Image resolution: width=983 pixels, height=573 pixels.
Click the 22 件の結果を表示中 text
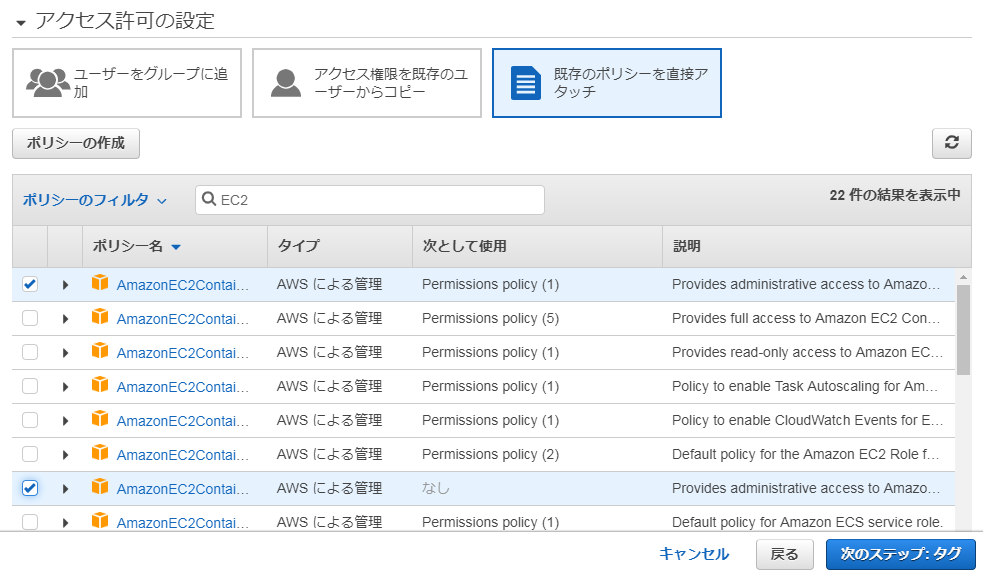[x=895, y=195]
